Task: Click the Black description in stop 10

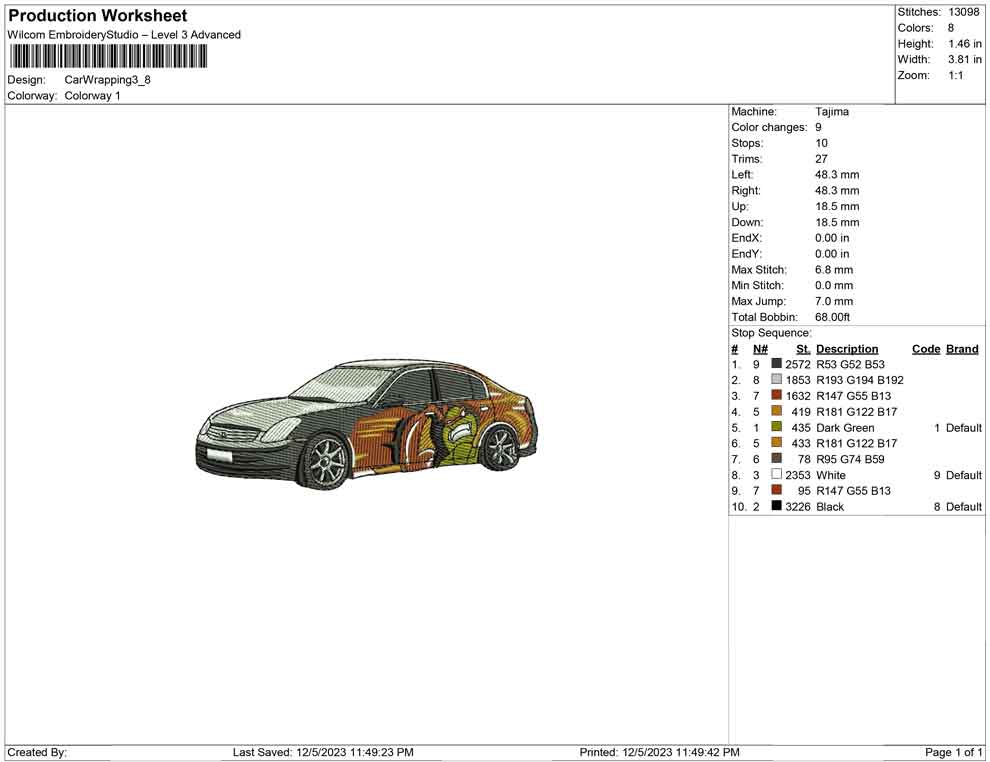Action: tap(830, 506)
